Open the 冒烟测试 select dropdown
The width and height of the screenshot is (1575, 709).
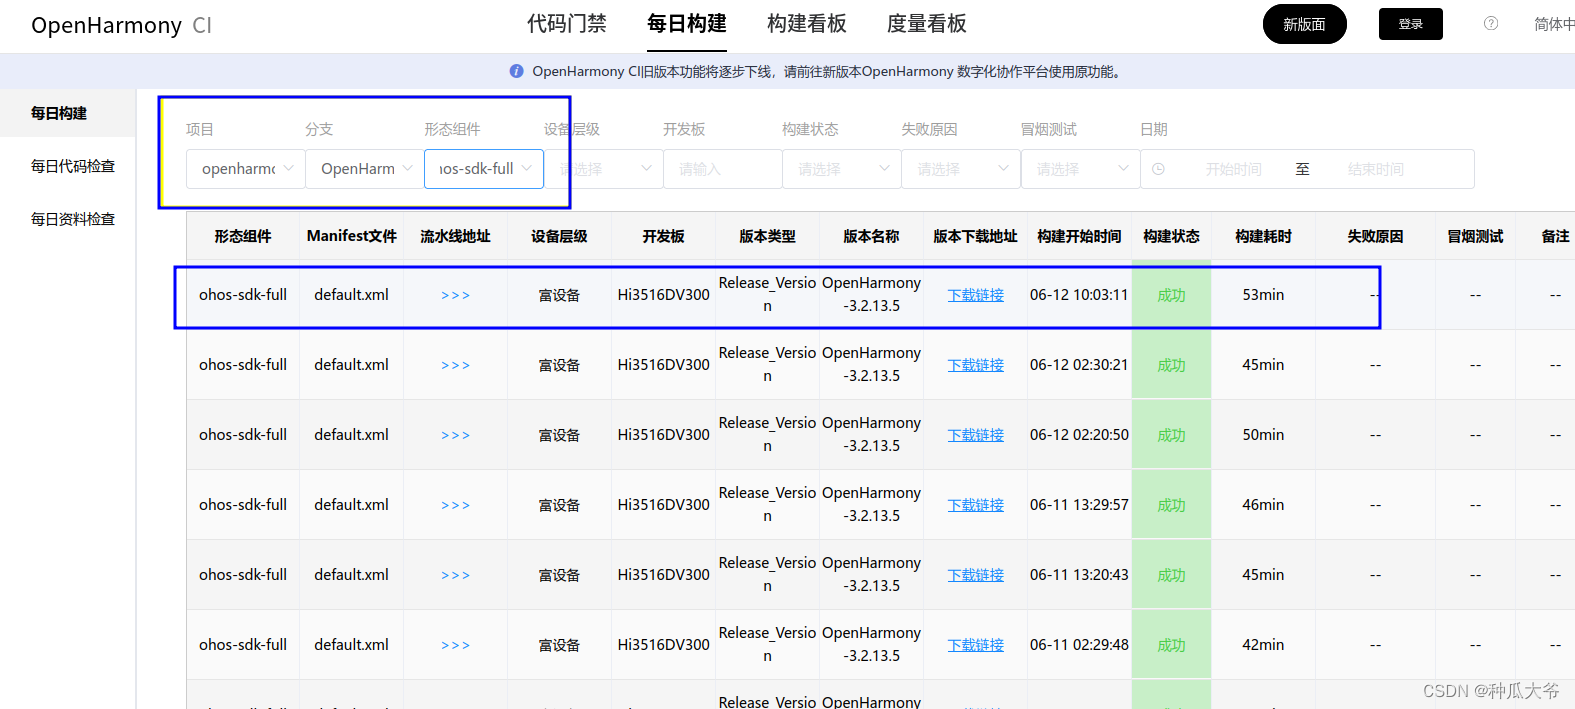tap(1080, 169)
